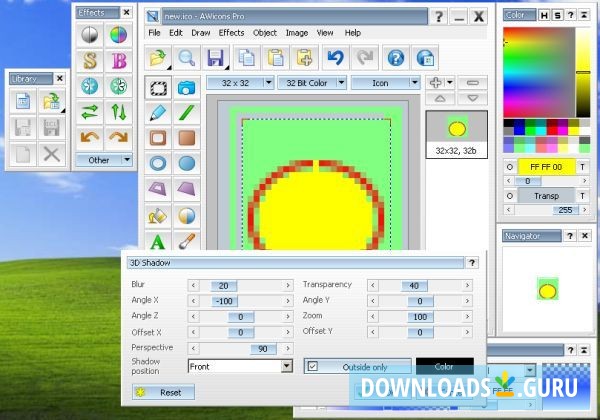600x420 pixels.
Task: Click the Open file toolbar icon
Action: click(x=158, y=58)
